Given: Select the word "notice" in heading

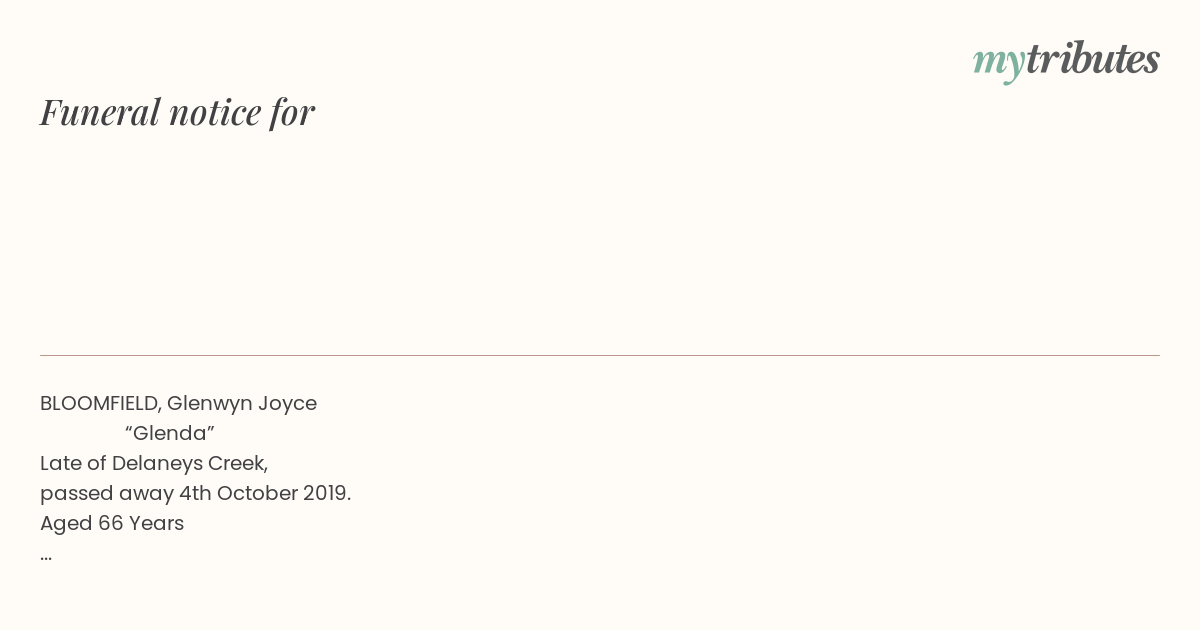Looking at the screenshot, I should [x=215, y=112].
